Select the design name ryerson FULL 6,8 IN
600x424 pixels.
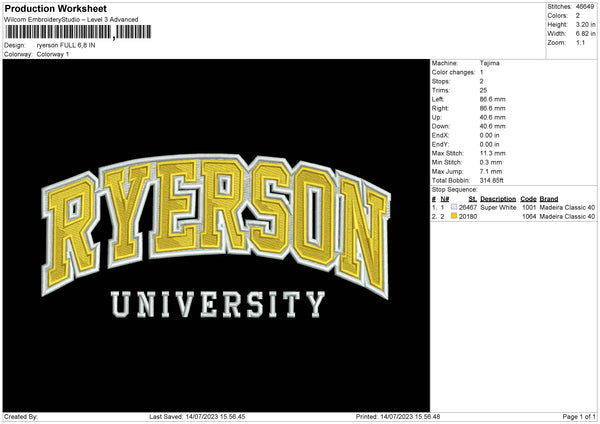point(66,45)
